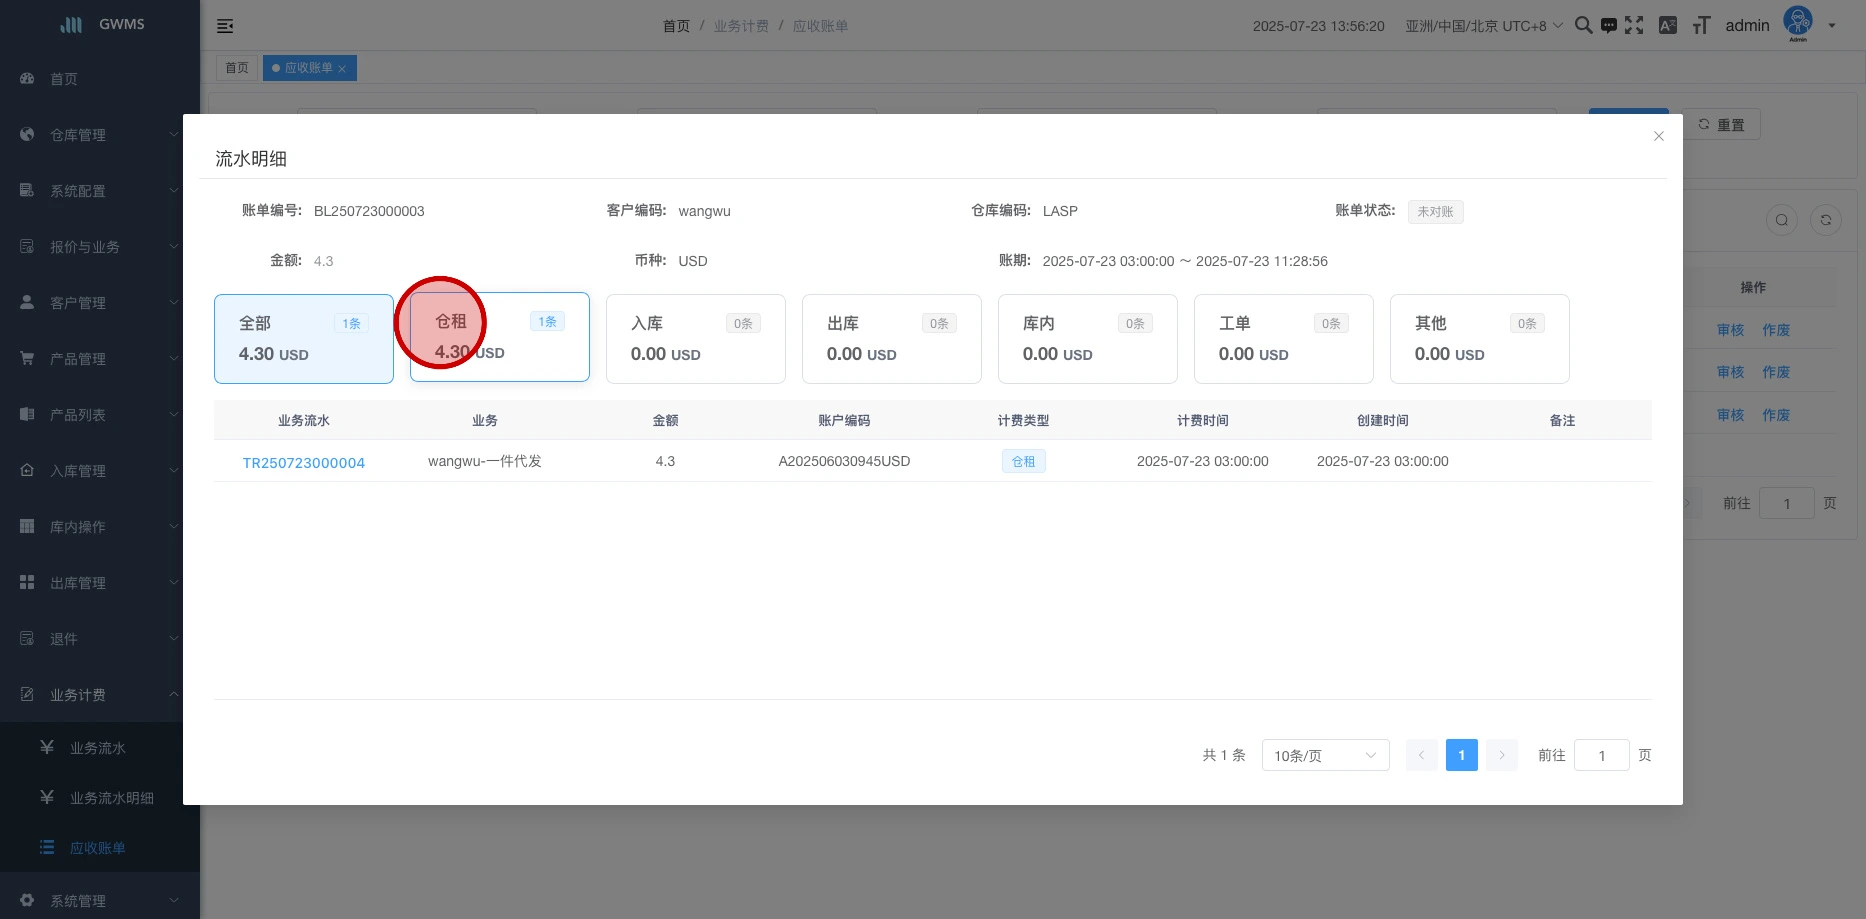The height and width of the screenshot is (919, 1866).
Task: Click the 前往 page number input field
Action: point(1601,755)
